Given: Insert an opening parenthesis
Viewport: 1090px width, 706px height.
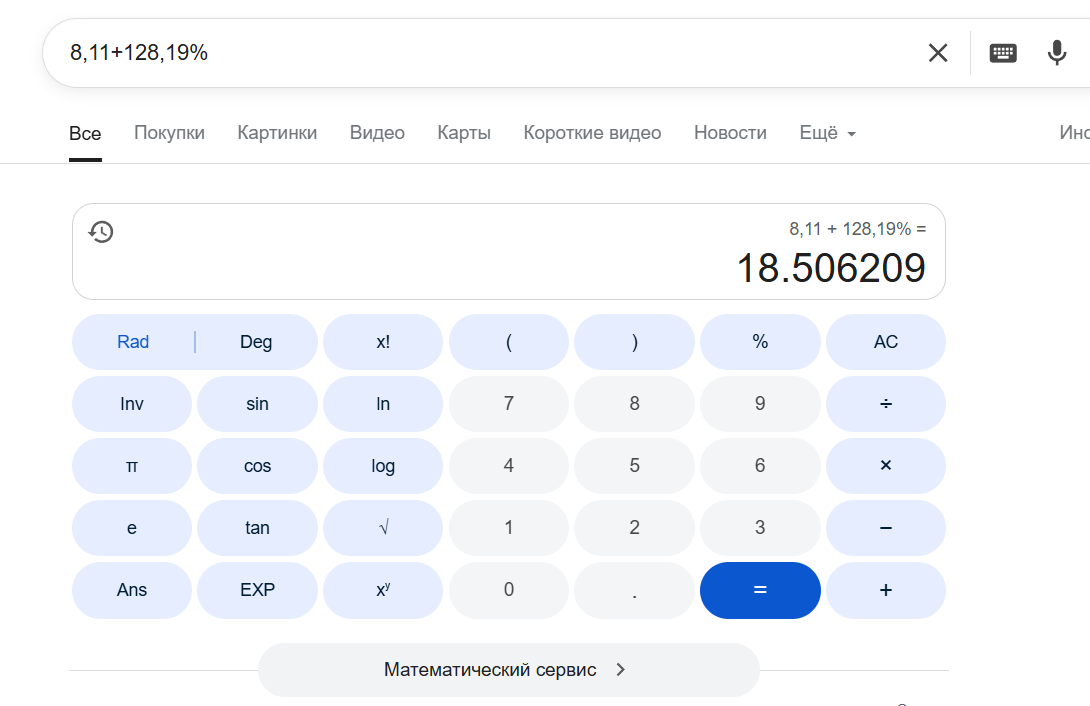Looking at the screenshot, I should (x=509, y=342).
